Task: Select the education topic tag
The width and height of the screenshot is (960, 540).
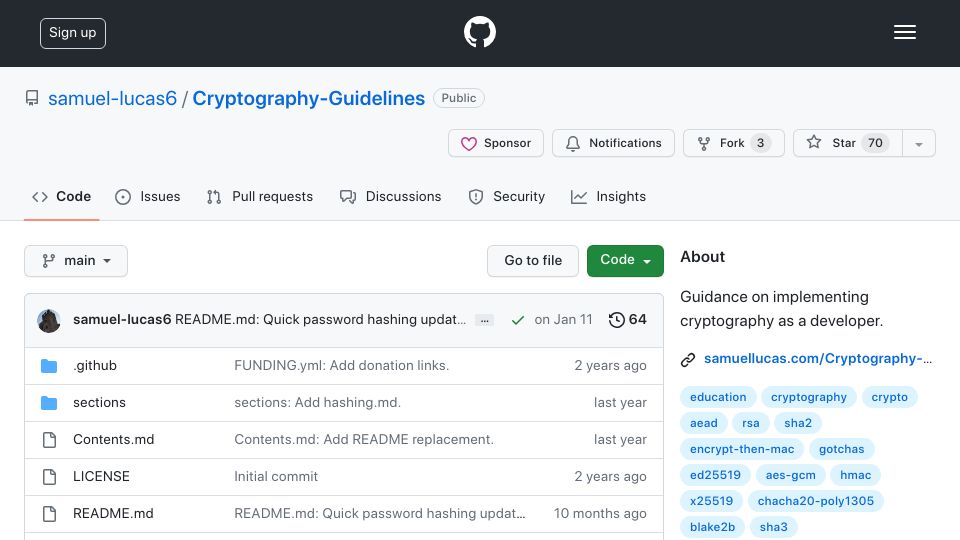Action: [x=718, y=397]
